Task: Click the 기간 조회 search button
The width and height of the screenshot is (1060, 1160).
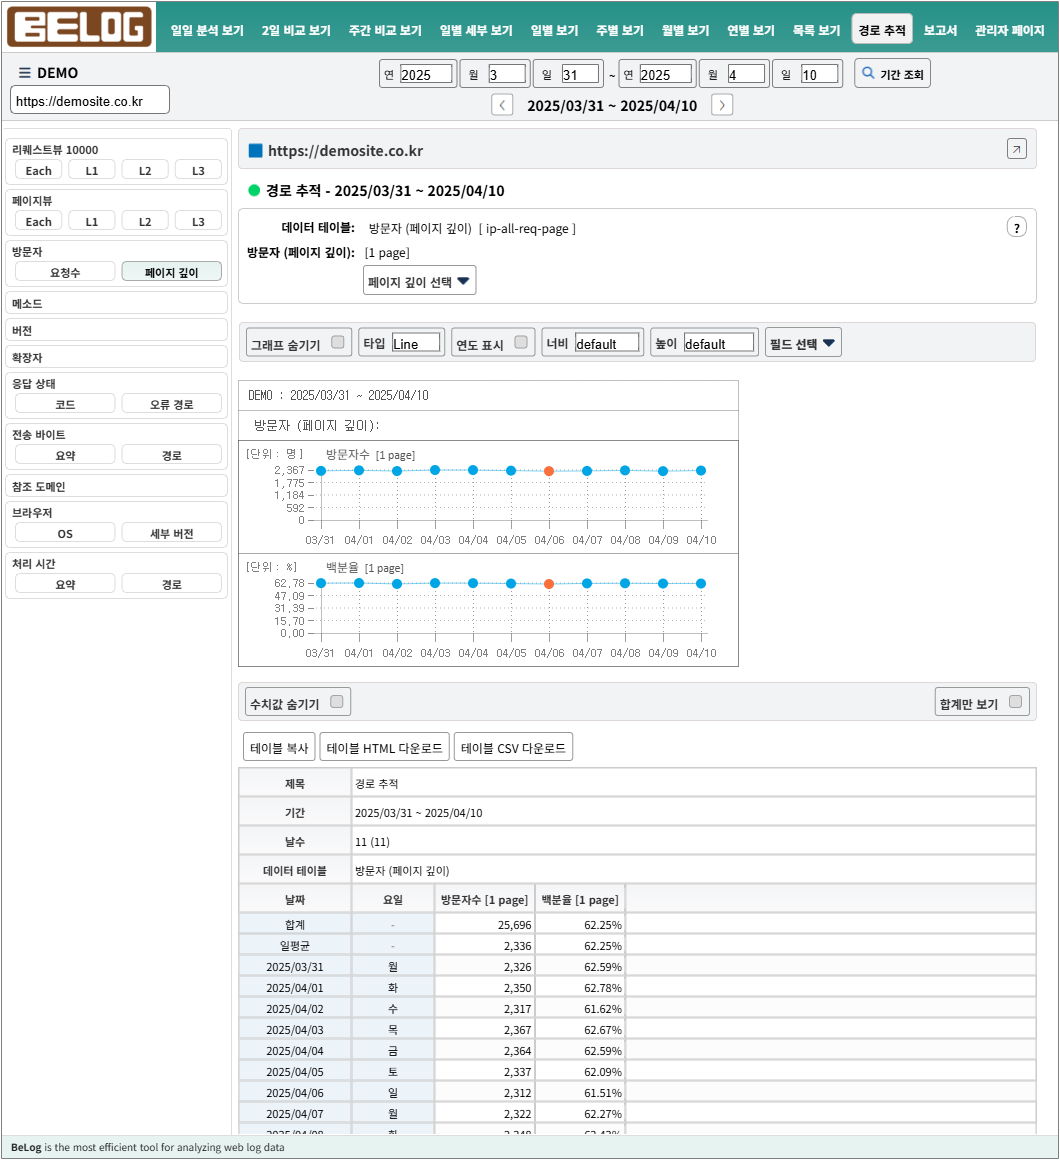Action: click(892, 74)
